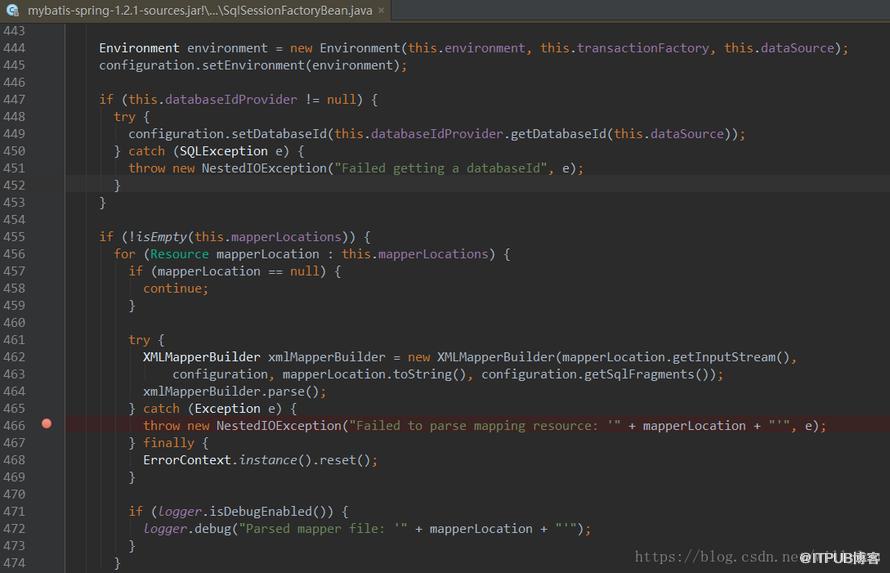
Task: Click the setEnvironment method call
Action: pyautogui.click(x=253, y=65)
